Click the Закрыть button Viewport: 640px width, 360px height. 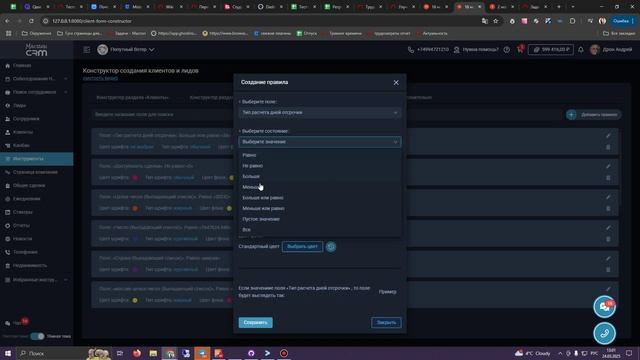[x=386, y=322]
